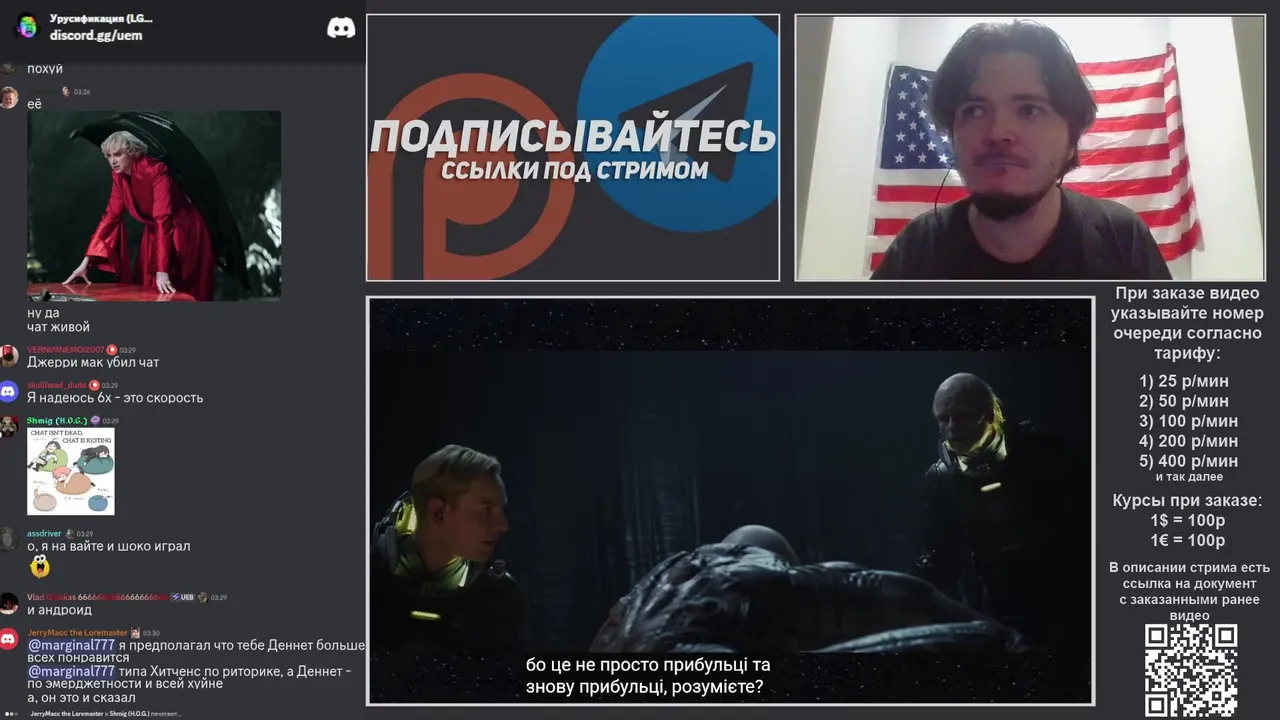Screen dimensions: 1280x720
Task: Click the Discord logo in chat header
Action: [341, 28]
